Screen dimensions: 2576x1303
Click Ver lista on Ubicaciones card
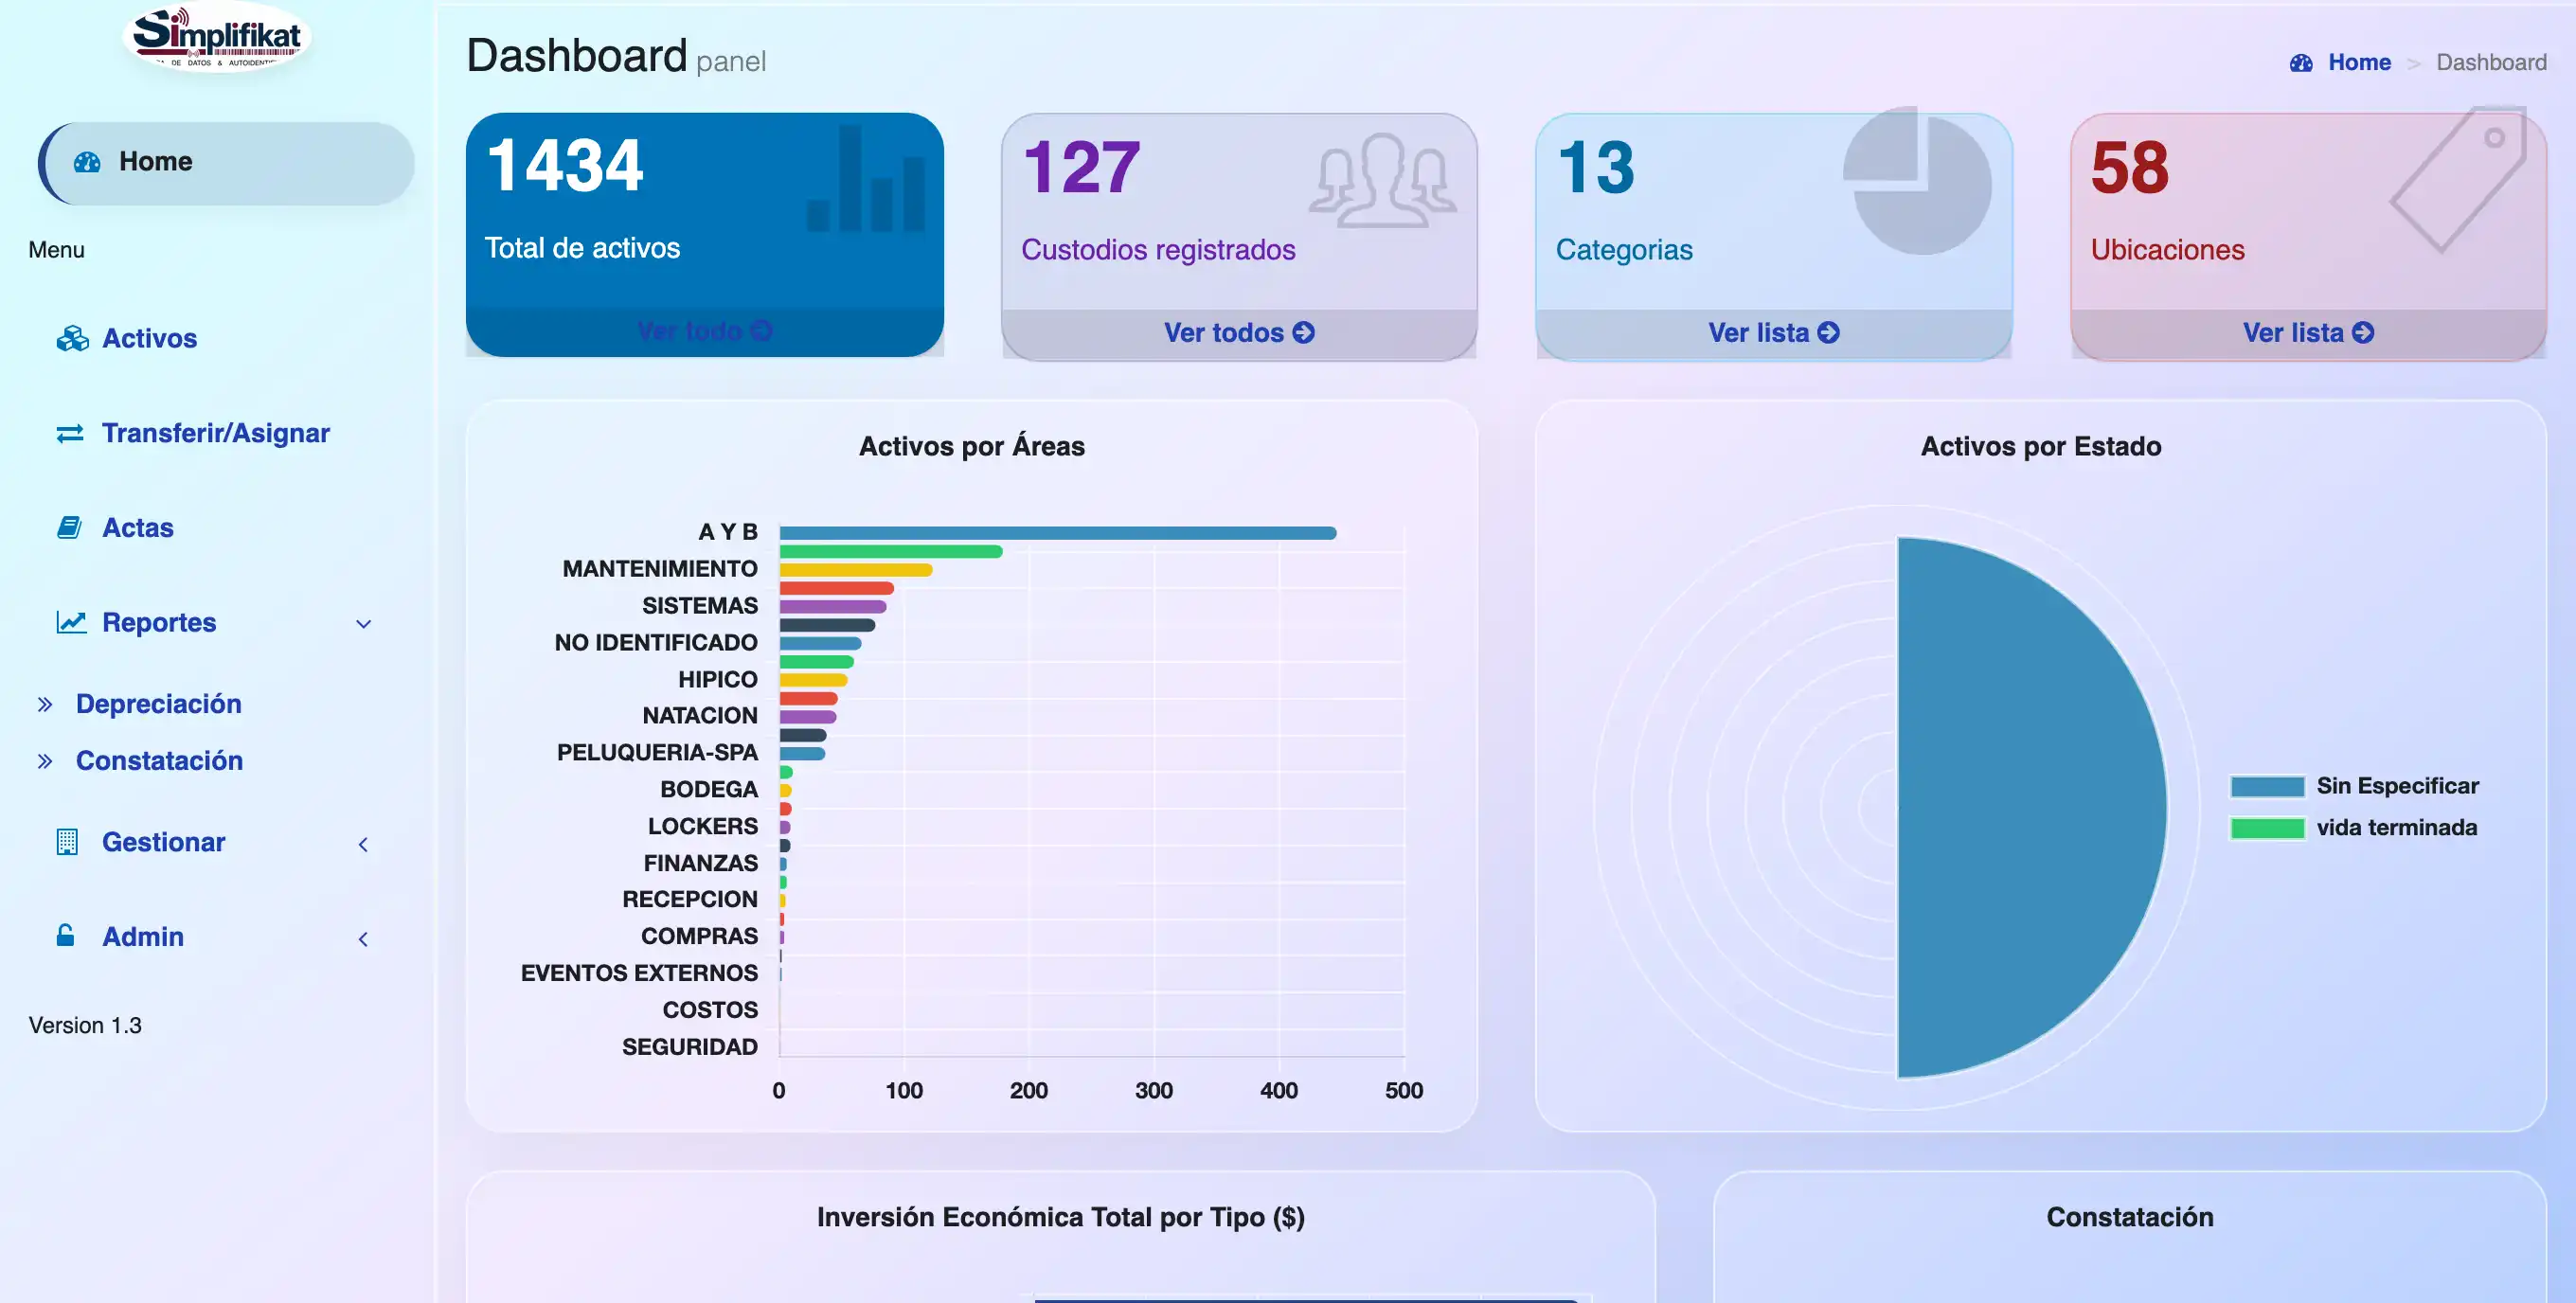[x=2307, y=332]
